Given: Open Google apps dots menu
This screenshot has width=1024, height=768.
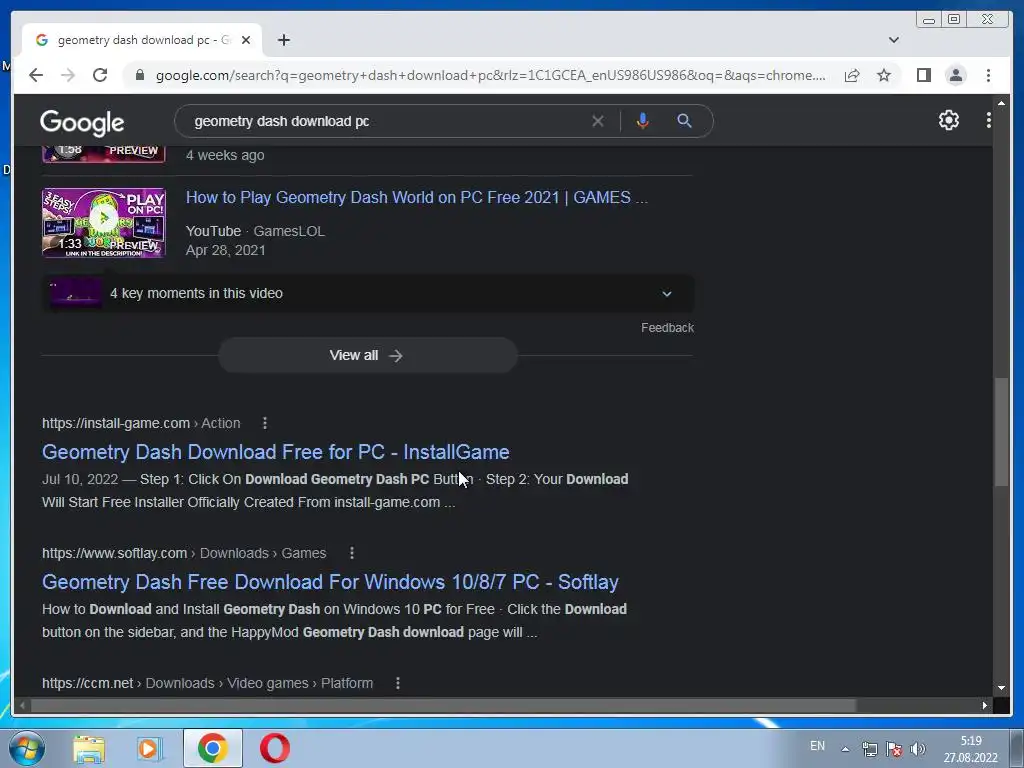Looking at the screenshot, I should [x=989, y=120].
